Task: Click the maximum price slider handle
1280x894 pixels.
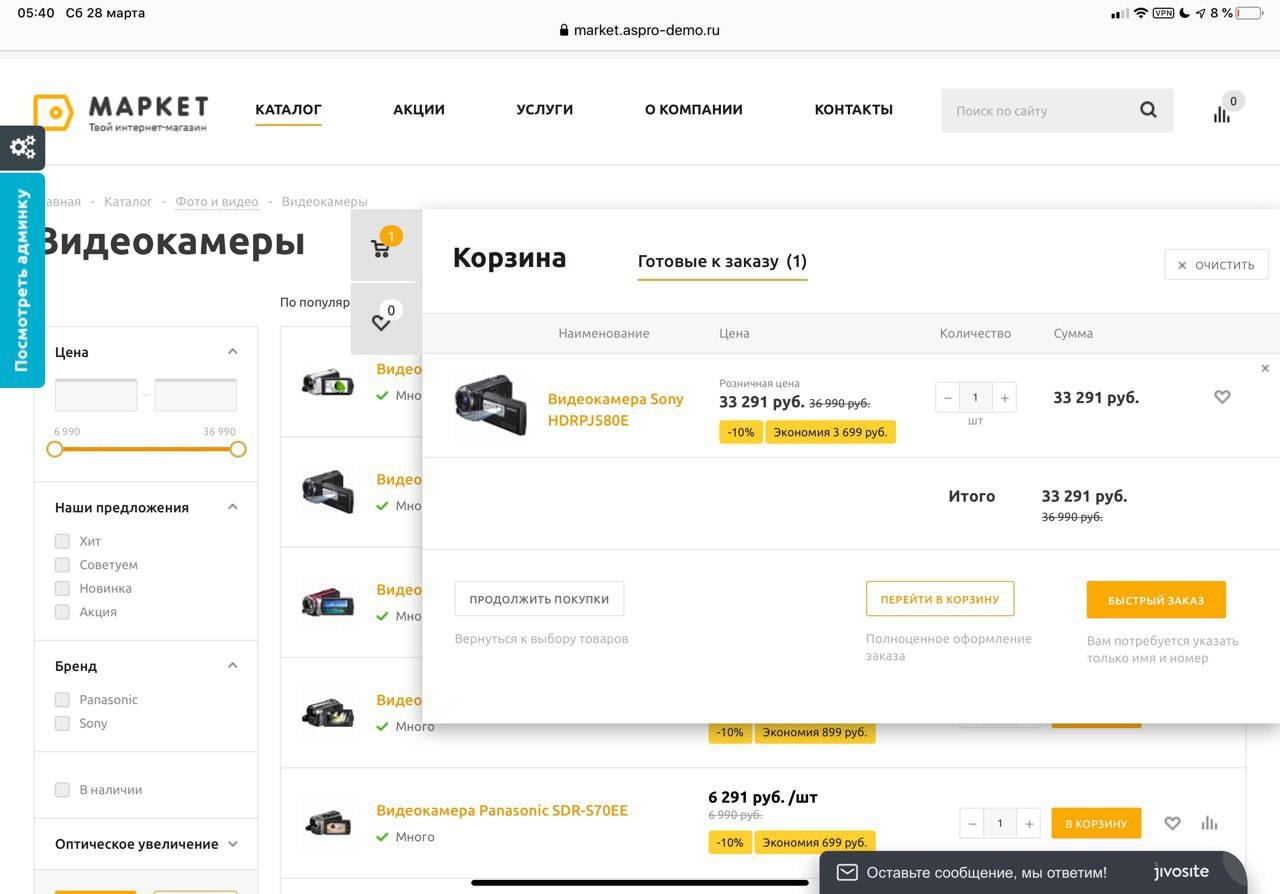Action: click(238, 449)
